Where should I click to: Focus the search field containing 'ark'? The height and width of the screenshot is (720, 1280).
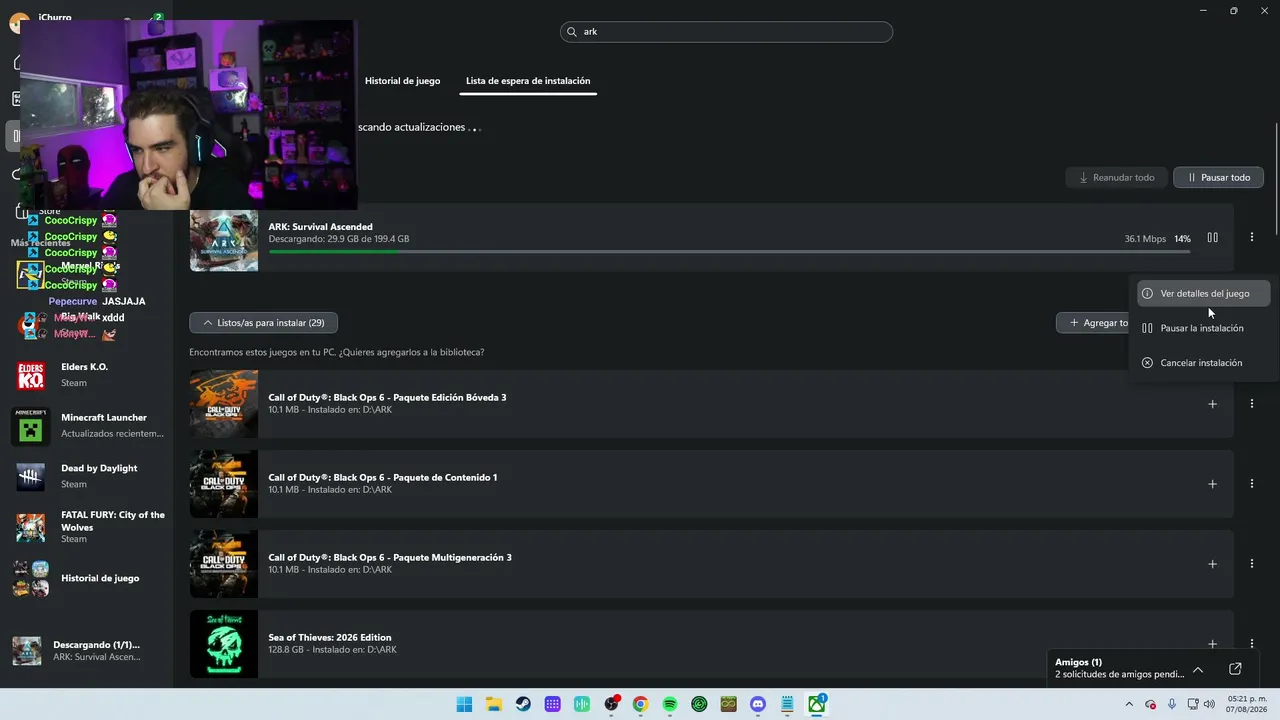click(726, 32)
